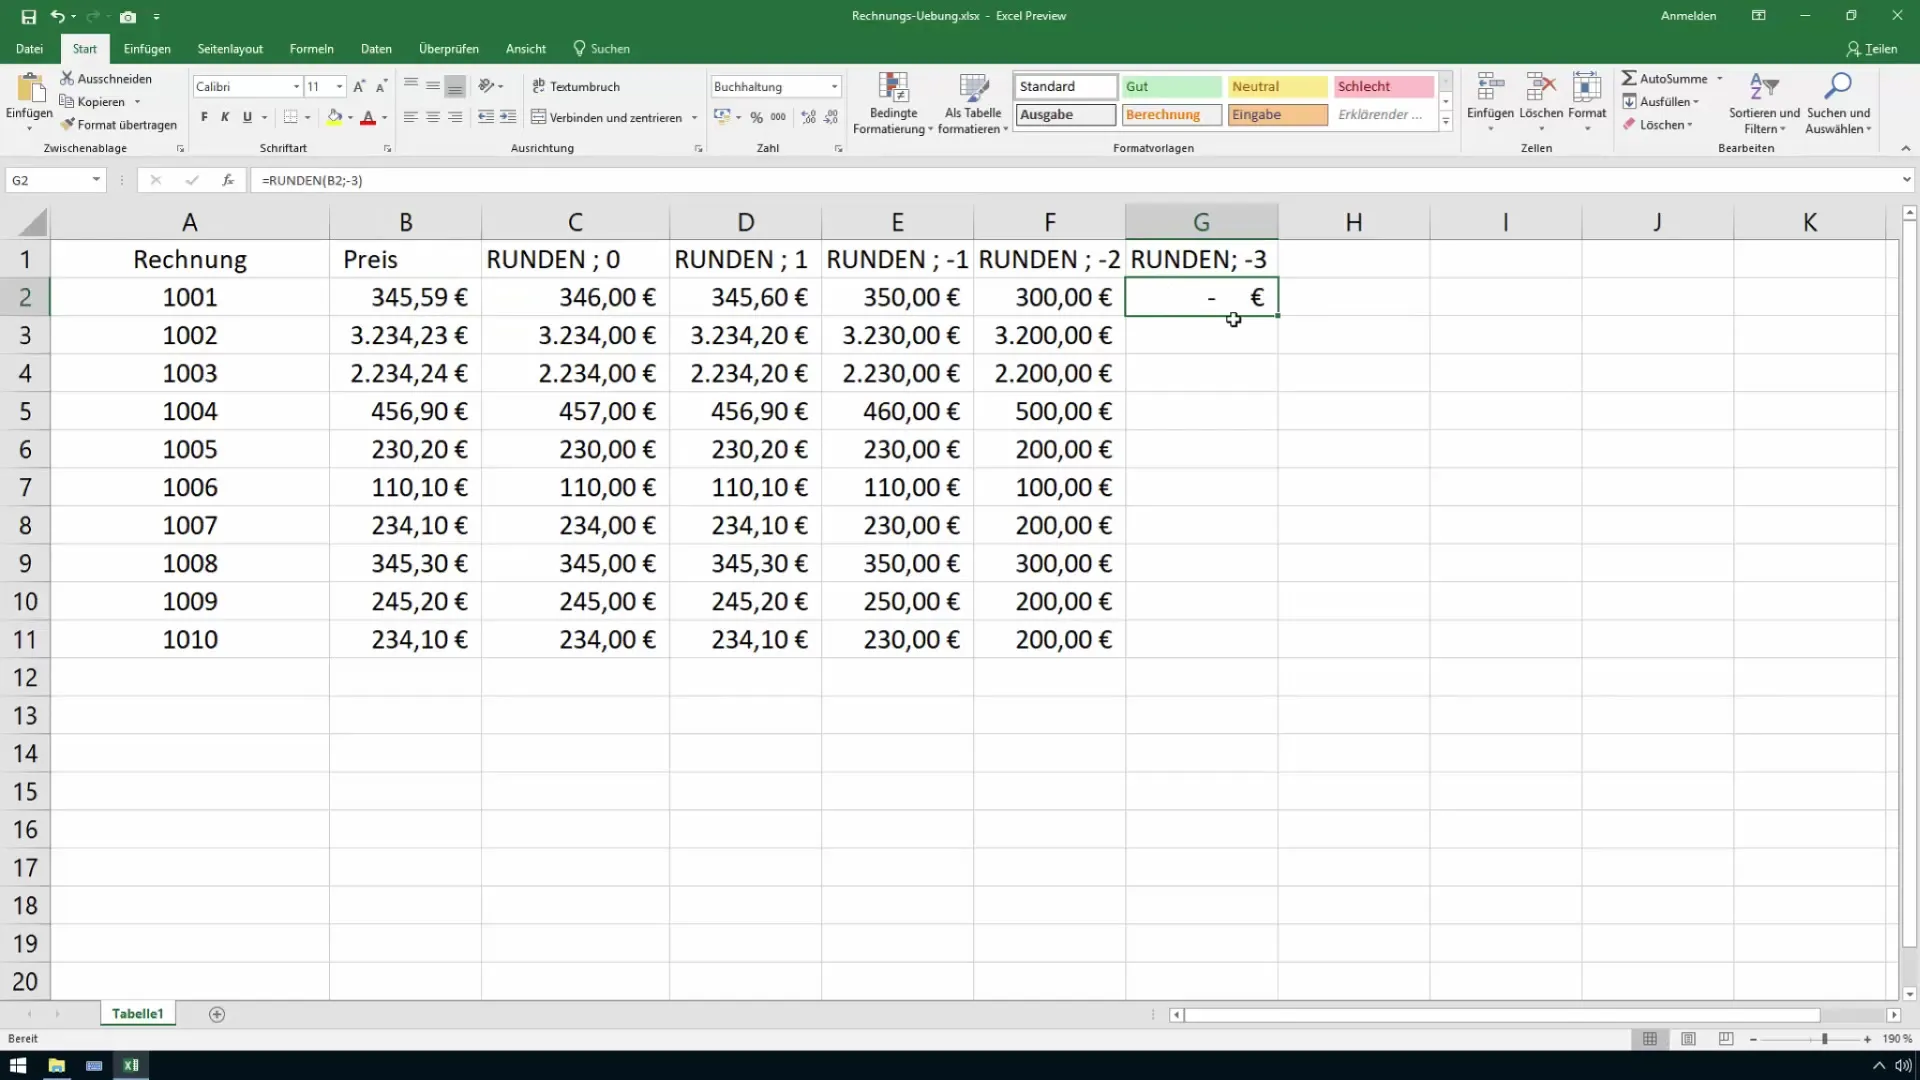The width and height of the screenshot is (1920, 1080).
Task: Collapse the ribbon with the chevron
Action: (x=1905, y=148)
